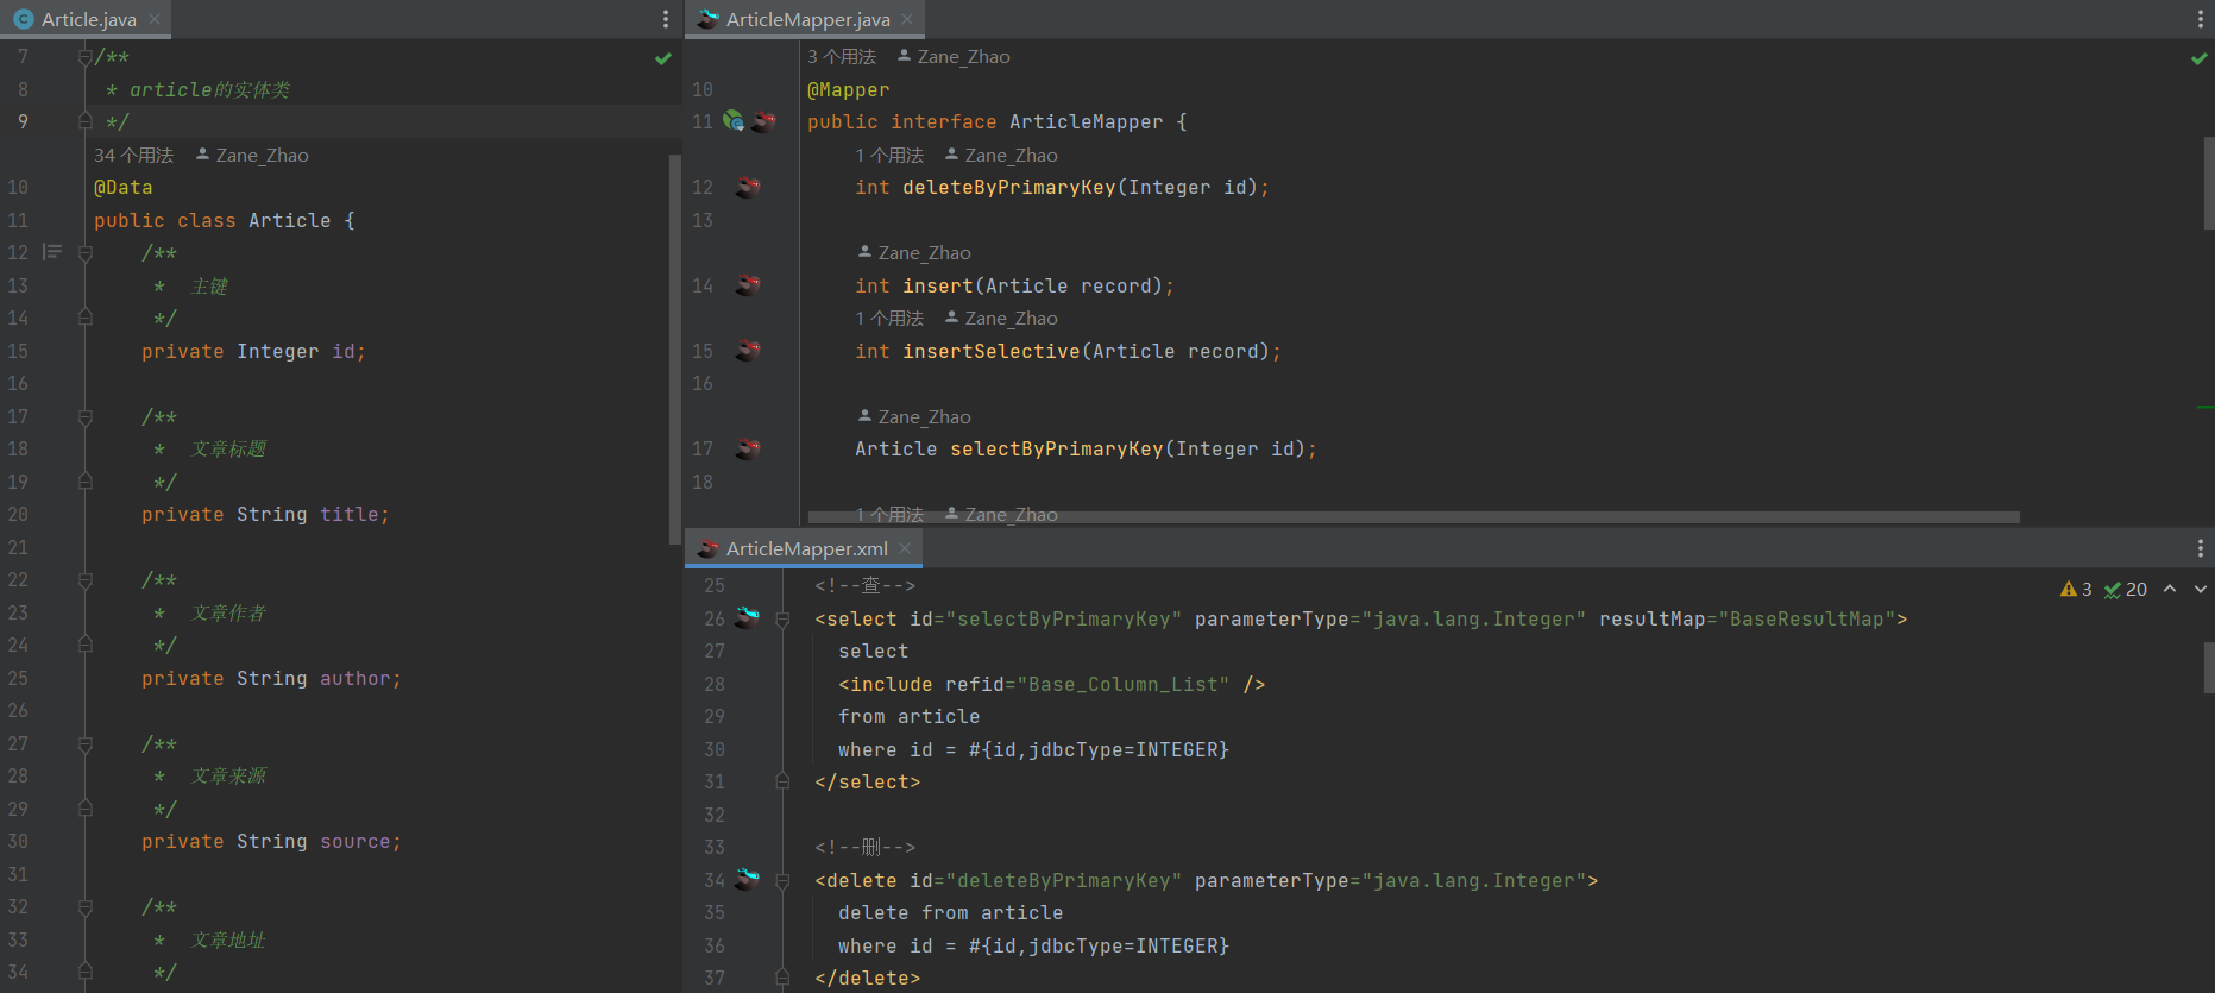Viewport: 2216px width, 993px height.
Task: Click the mapper navigation icon on XML line 26
Action: [x=747, y=618]
